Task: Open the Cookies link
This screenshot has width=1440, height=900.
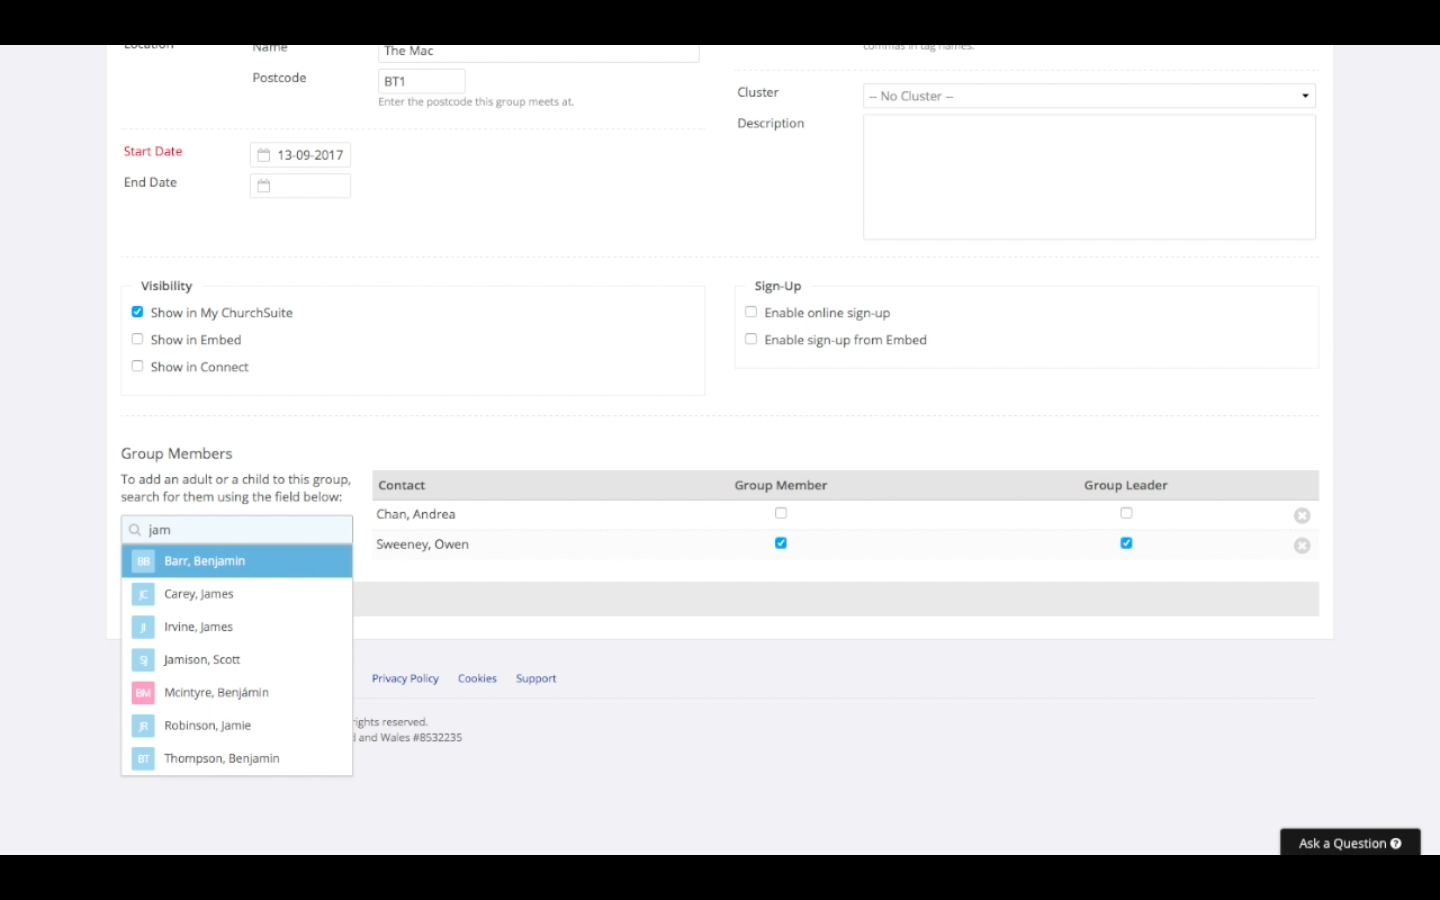Action: 477,679
